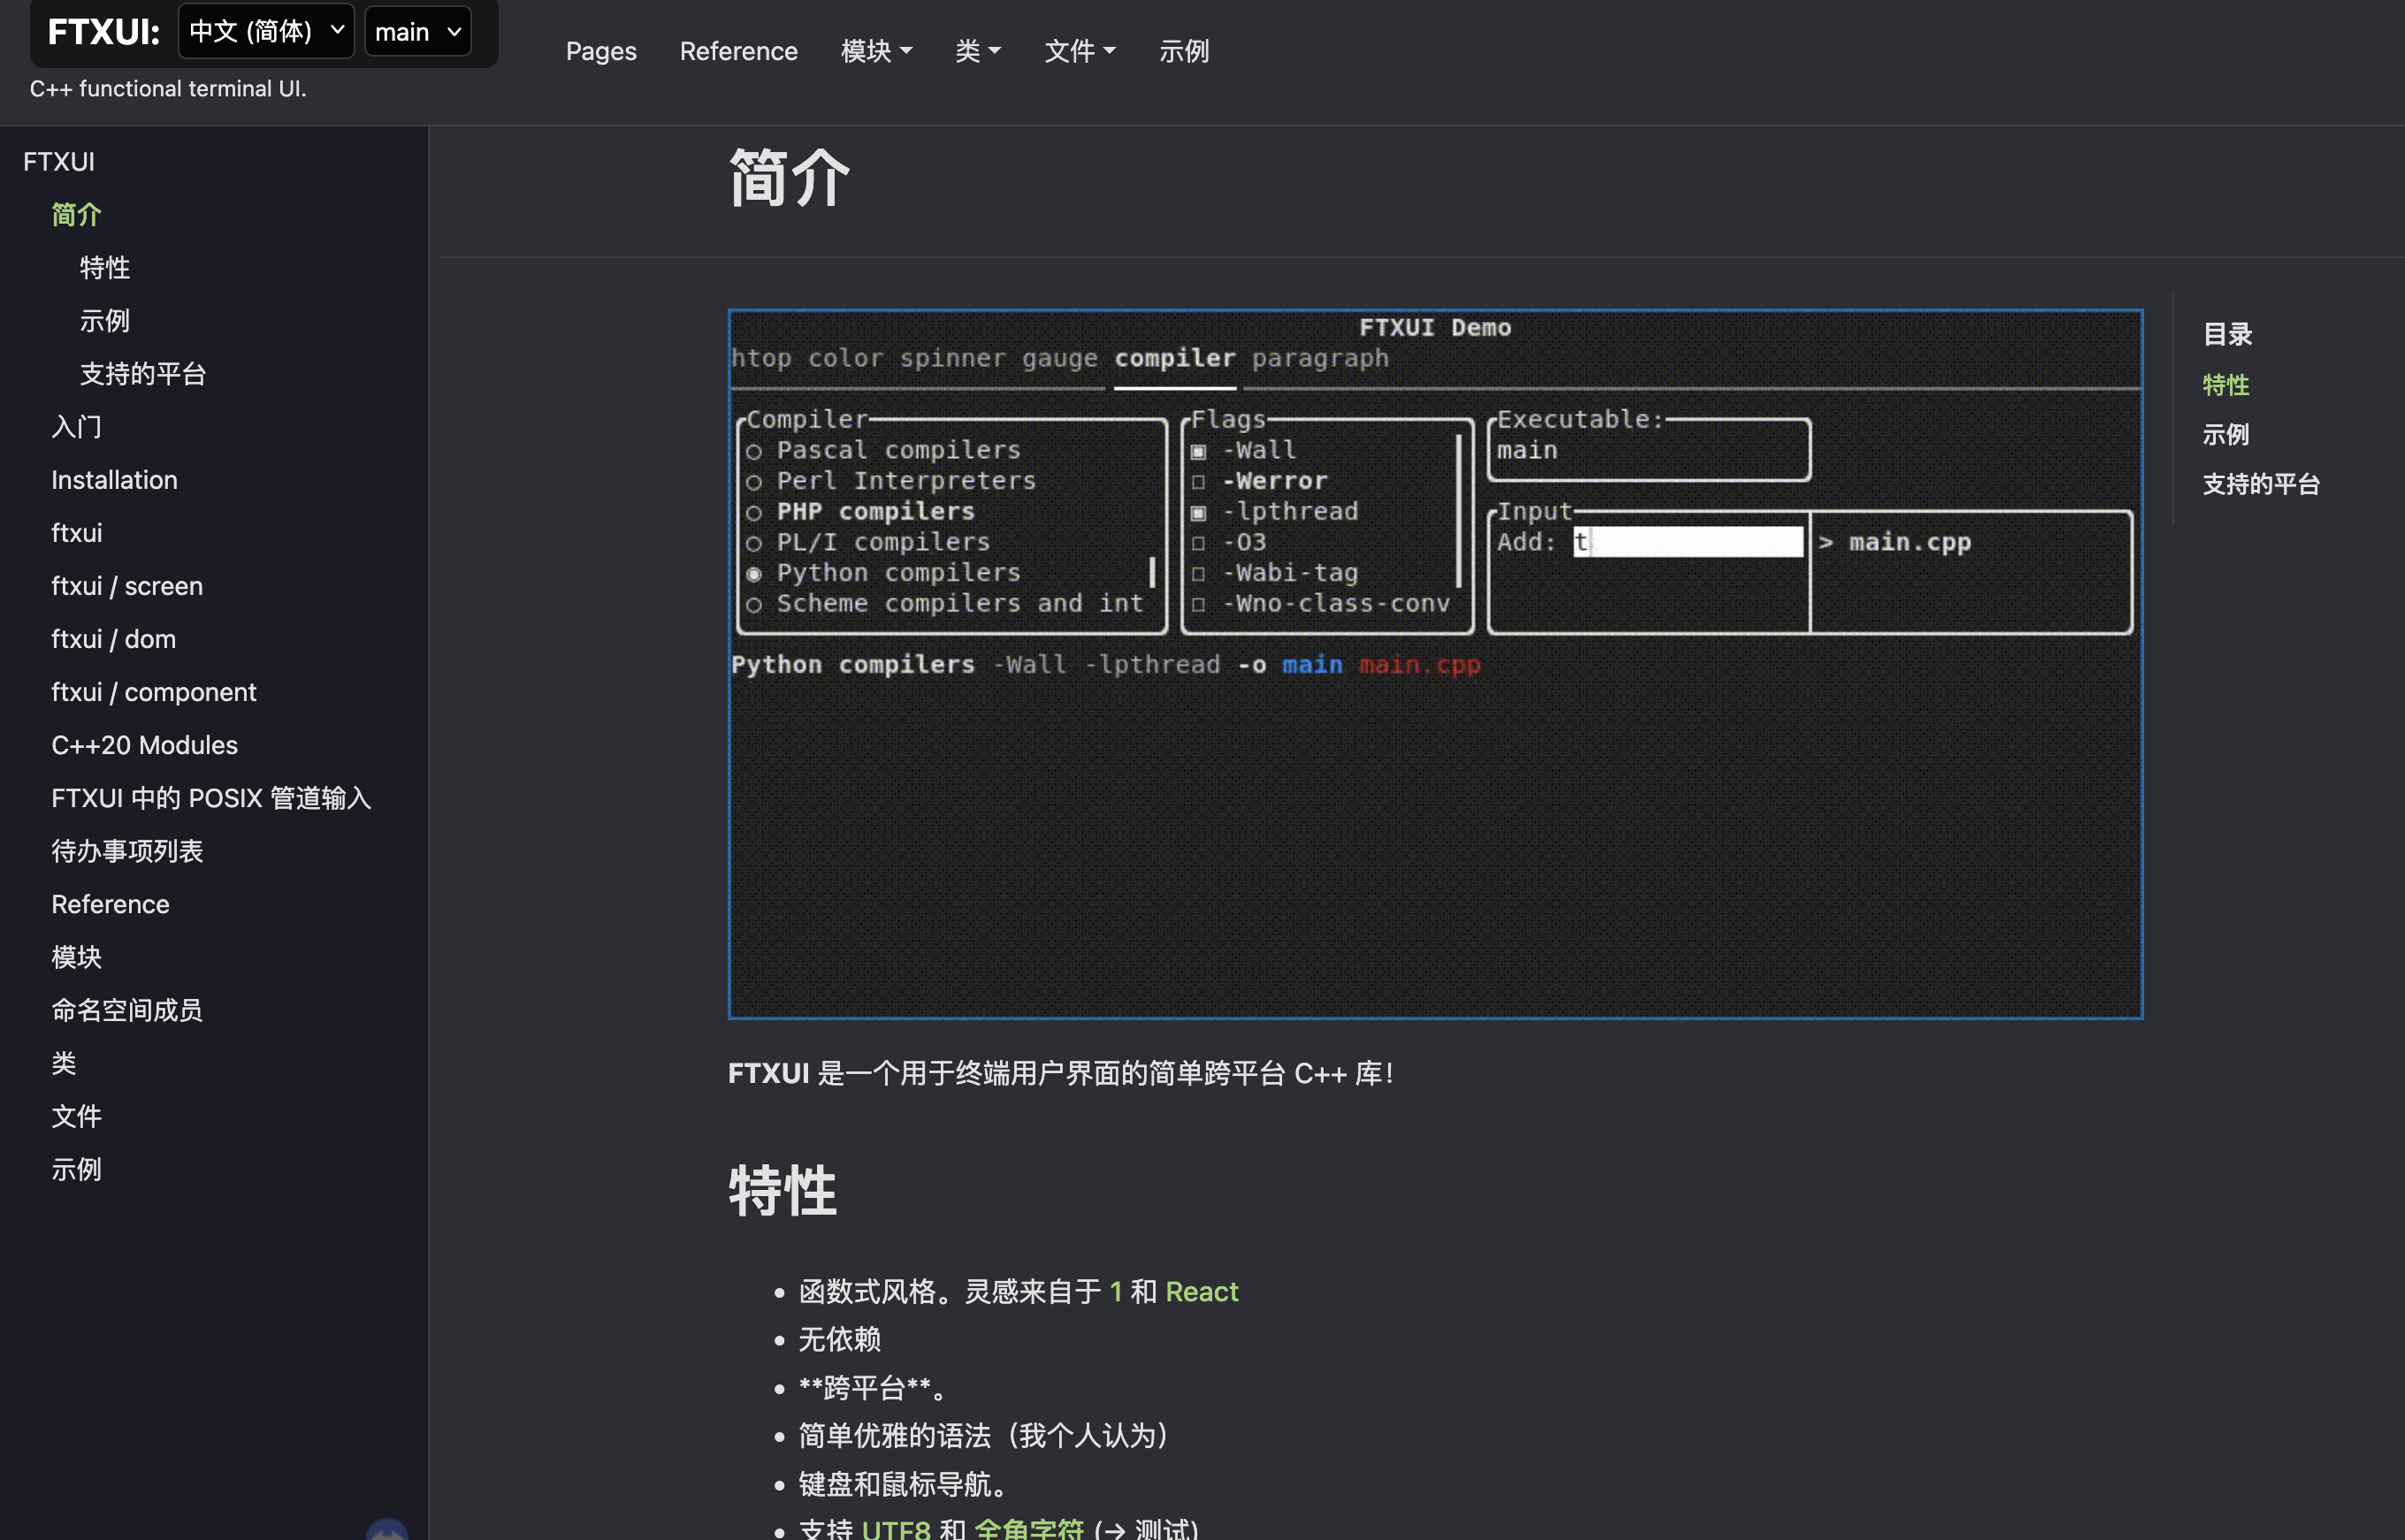Open the last 示例 entry in sidebar
Image resolution: width=2405 pixels, height=1540 pixels.
point(76,1169)
